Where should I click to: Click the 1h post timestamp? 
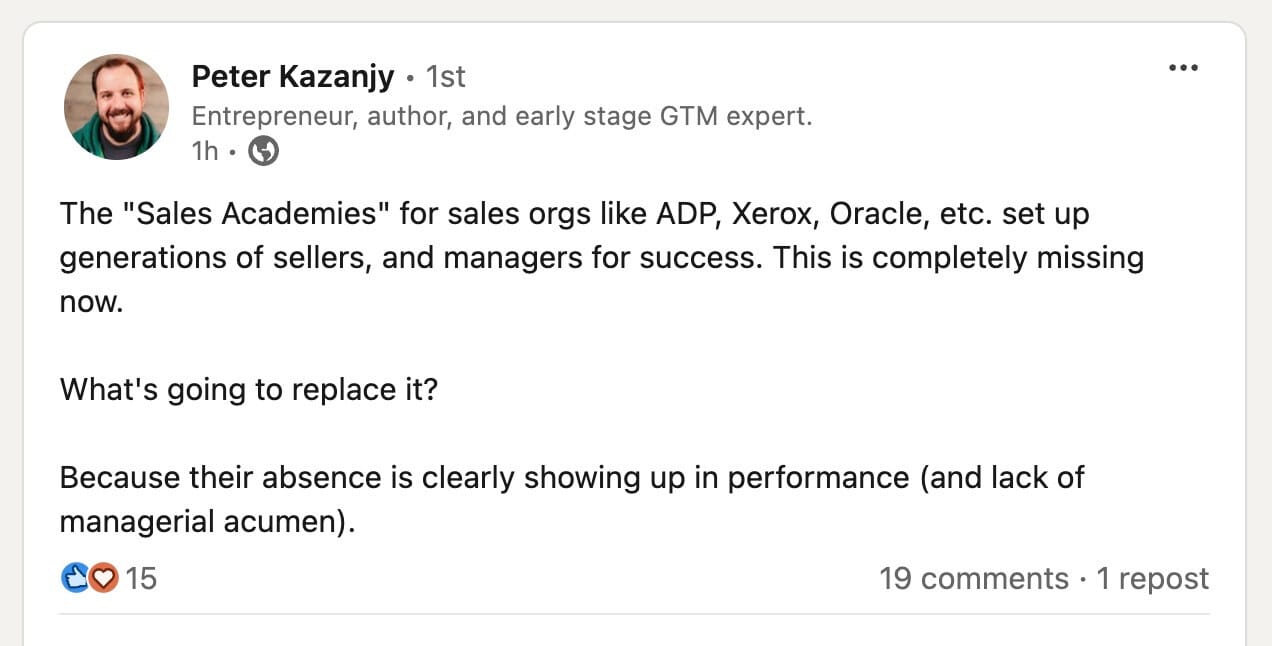205,151
